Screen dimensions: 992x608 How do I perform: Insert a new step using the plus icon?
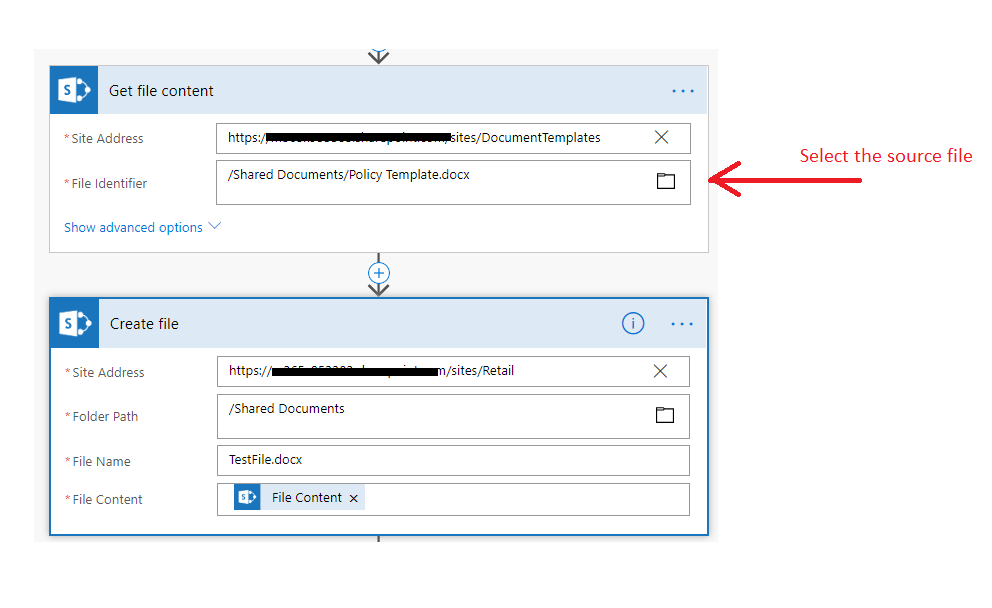[378, 272]
